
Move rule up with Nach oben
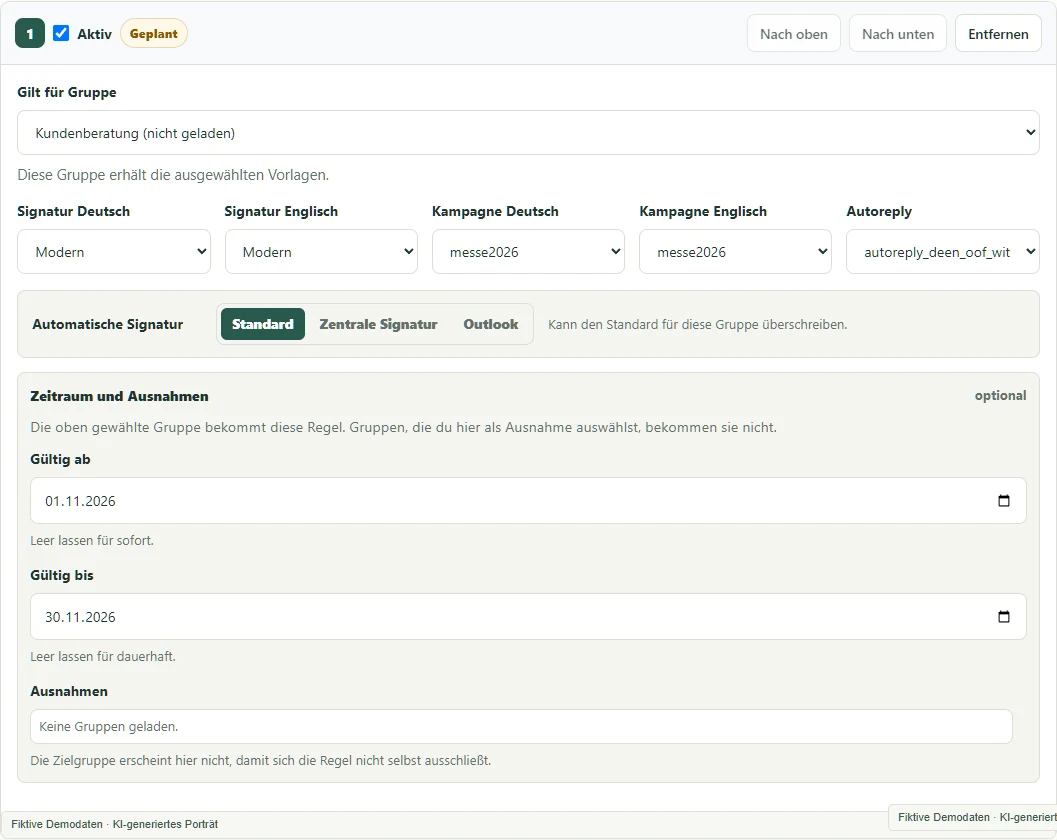click(793, 34)
